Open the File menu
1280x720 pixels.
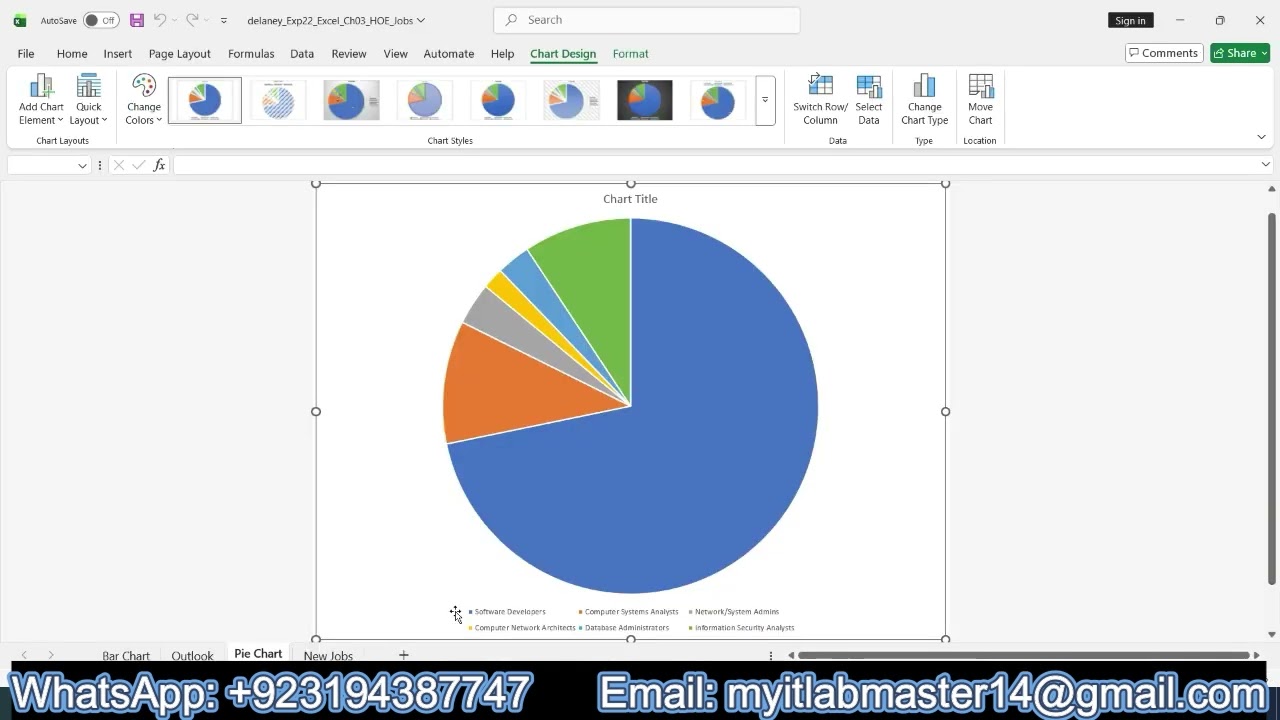click(26, 54)
